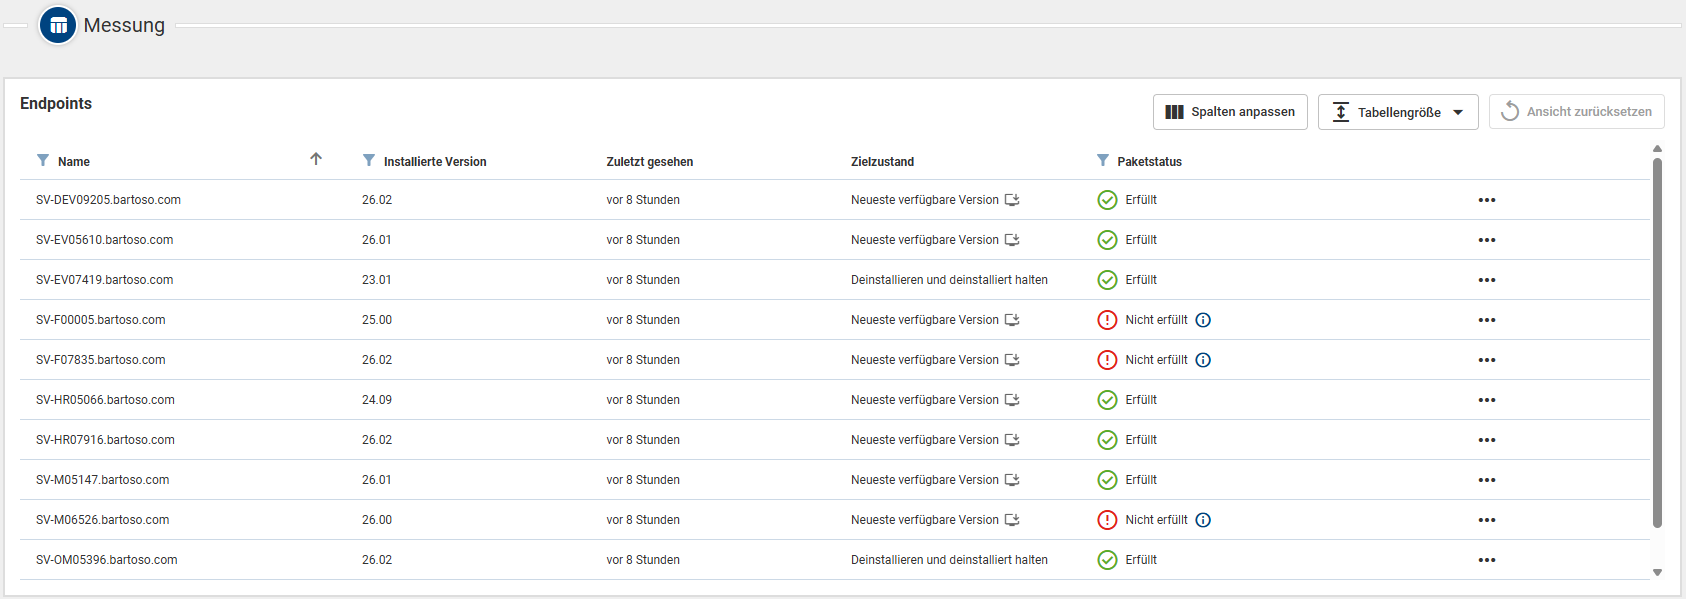Click version 24.09 cell
This screenshot has height=599, width=1686.
[377, 400]
